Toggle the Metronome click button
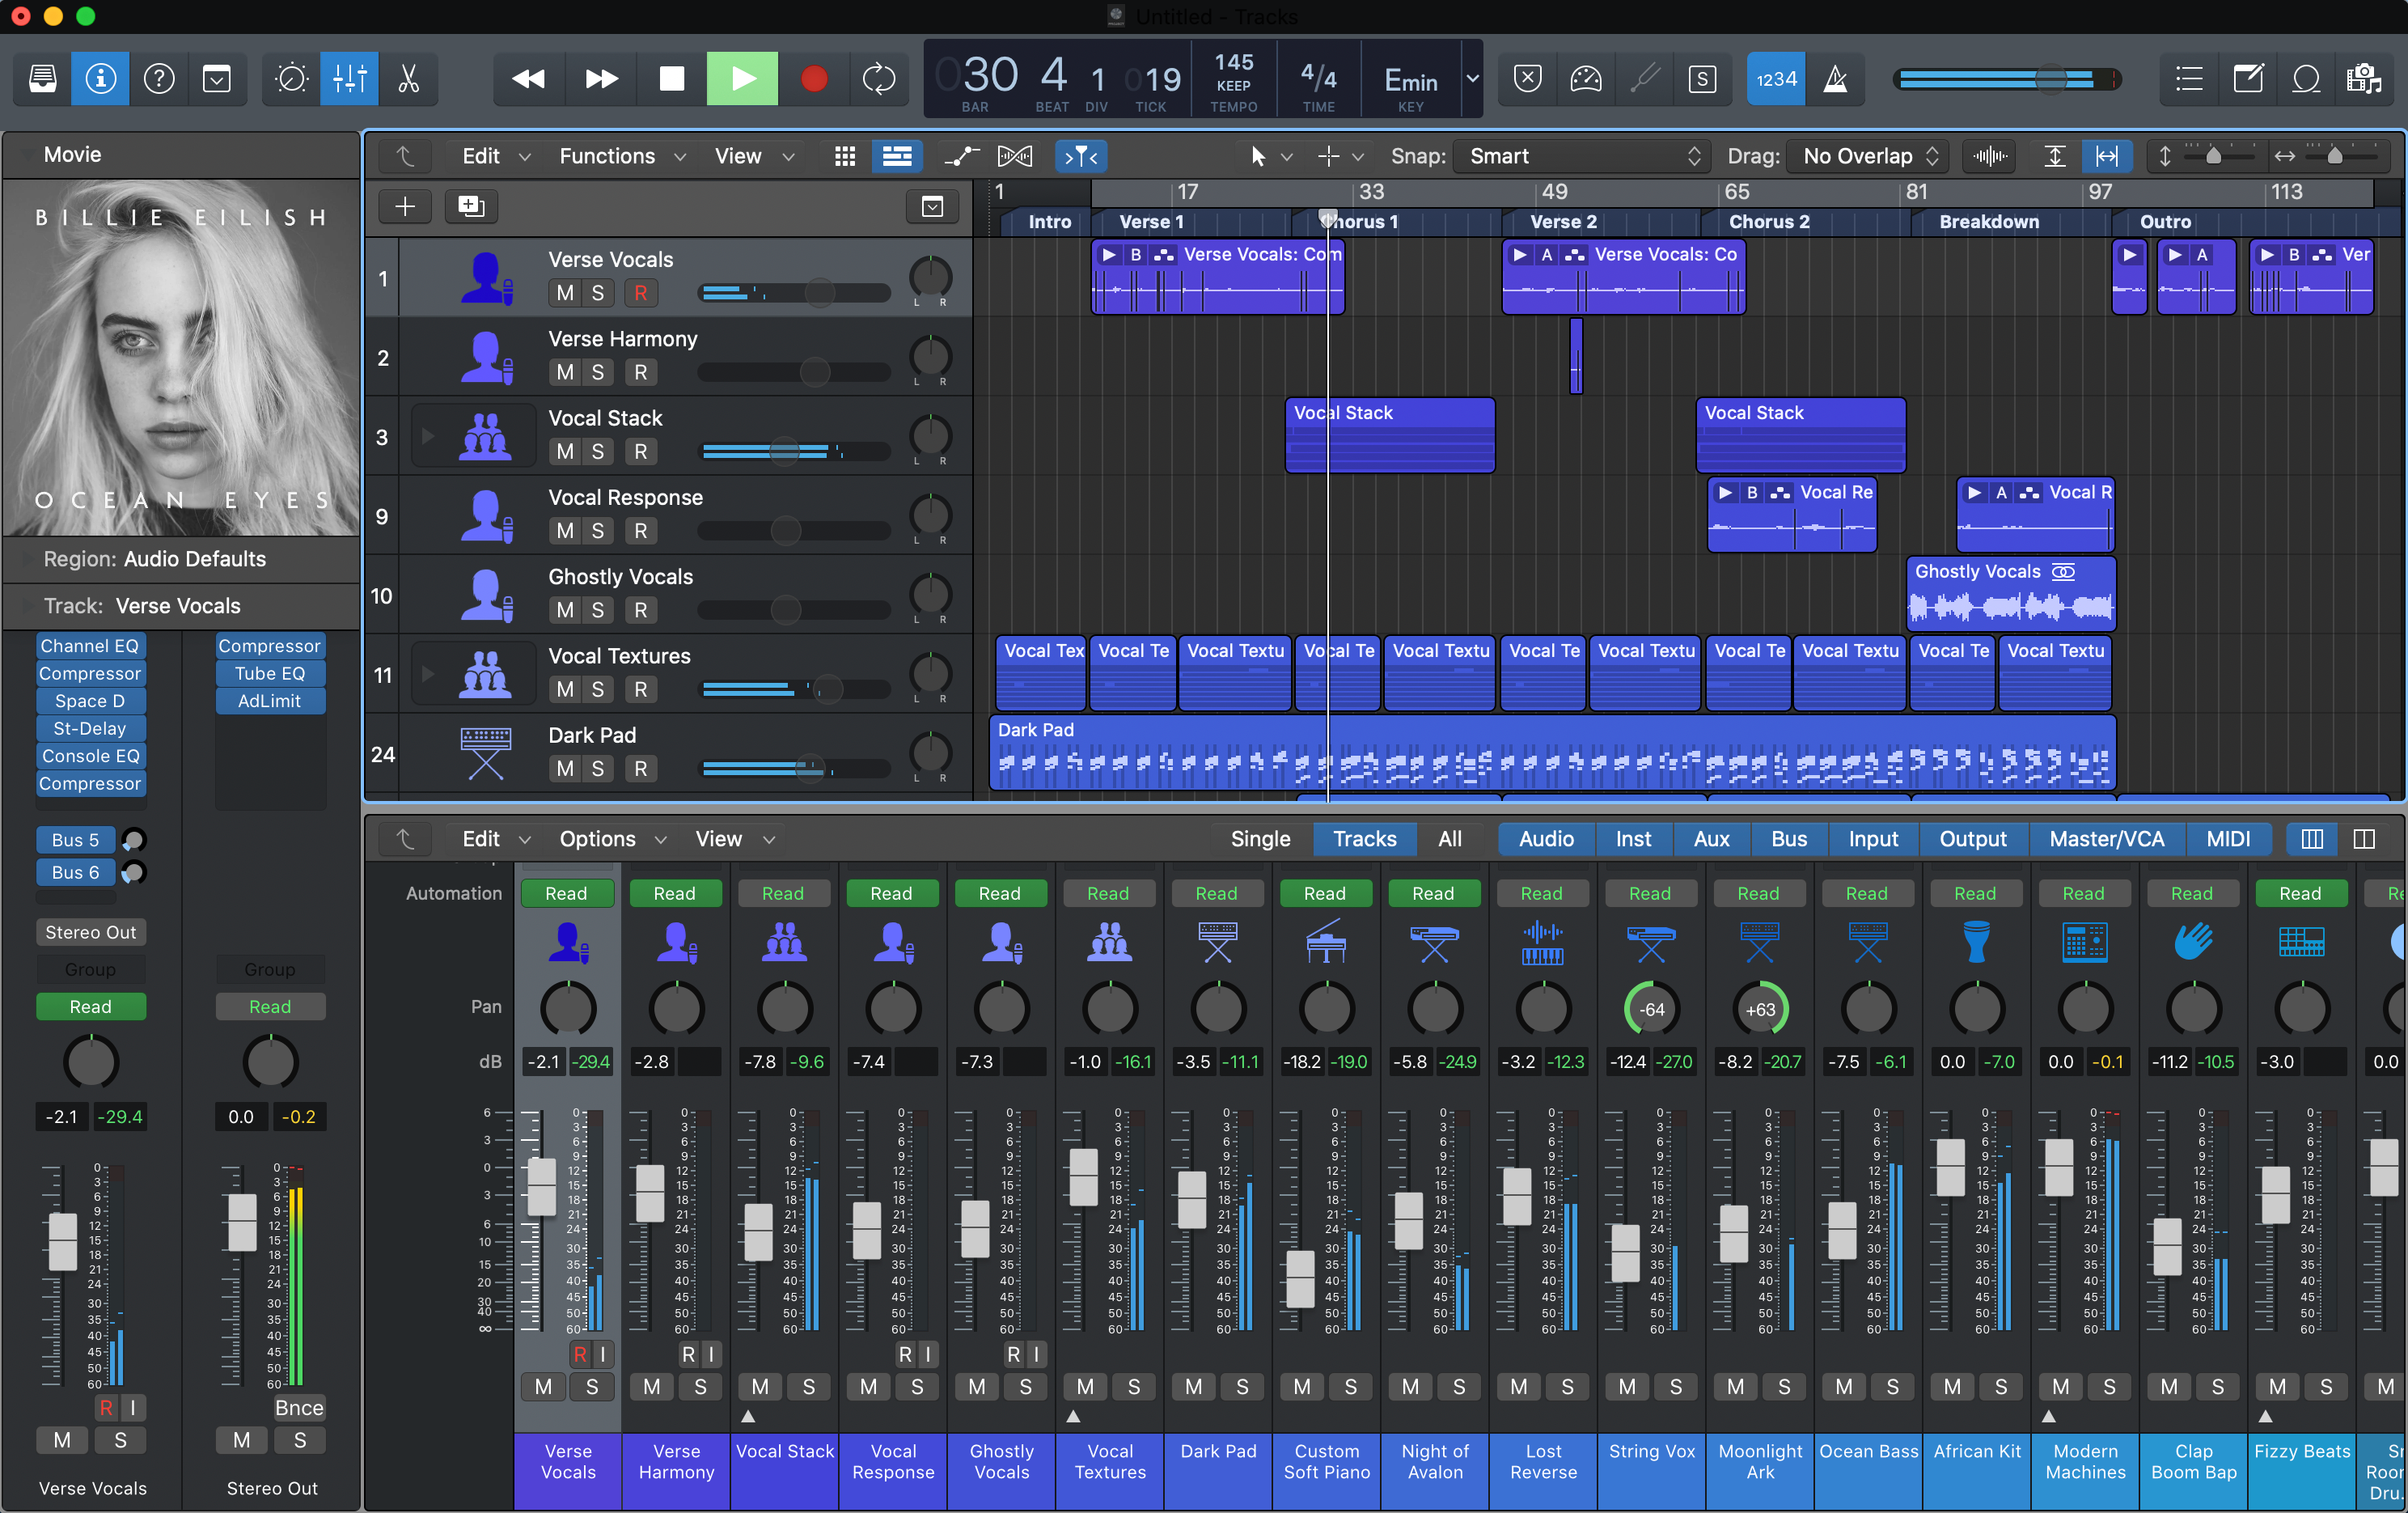 tap(1835, 78)
